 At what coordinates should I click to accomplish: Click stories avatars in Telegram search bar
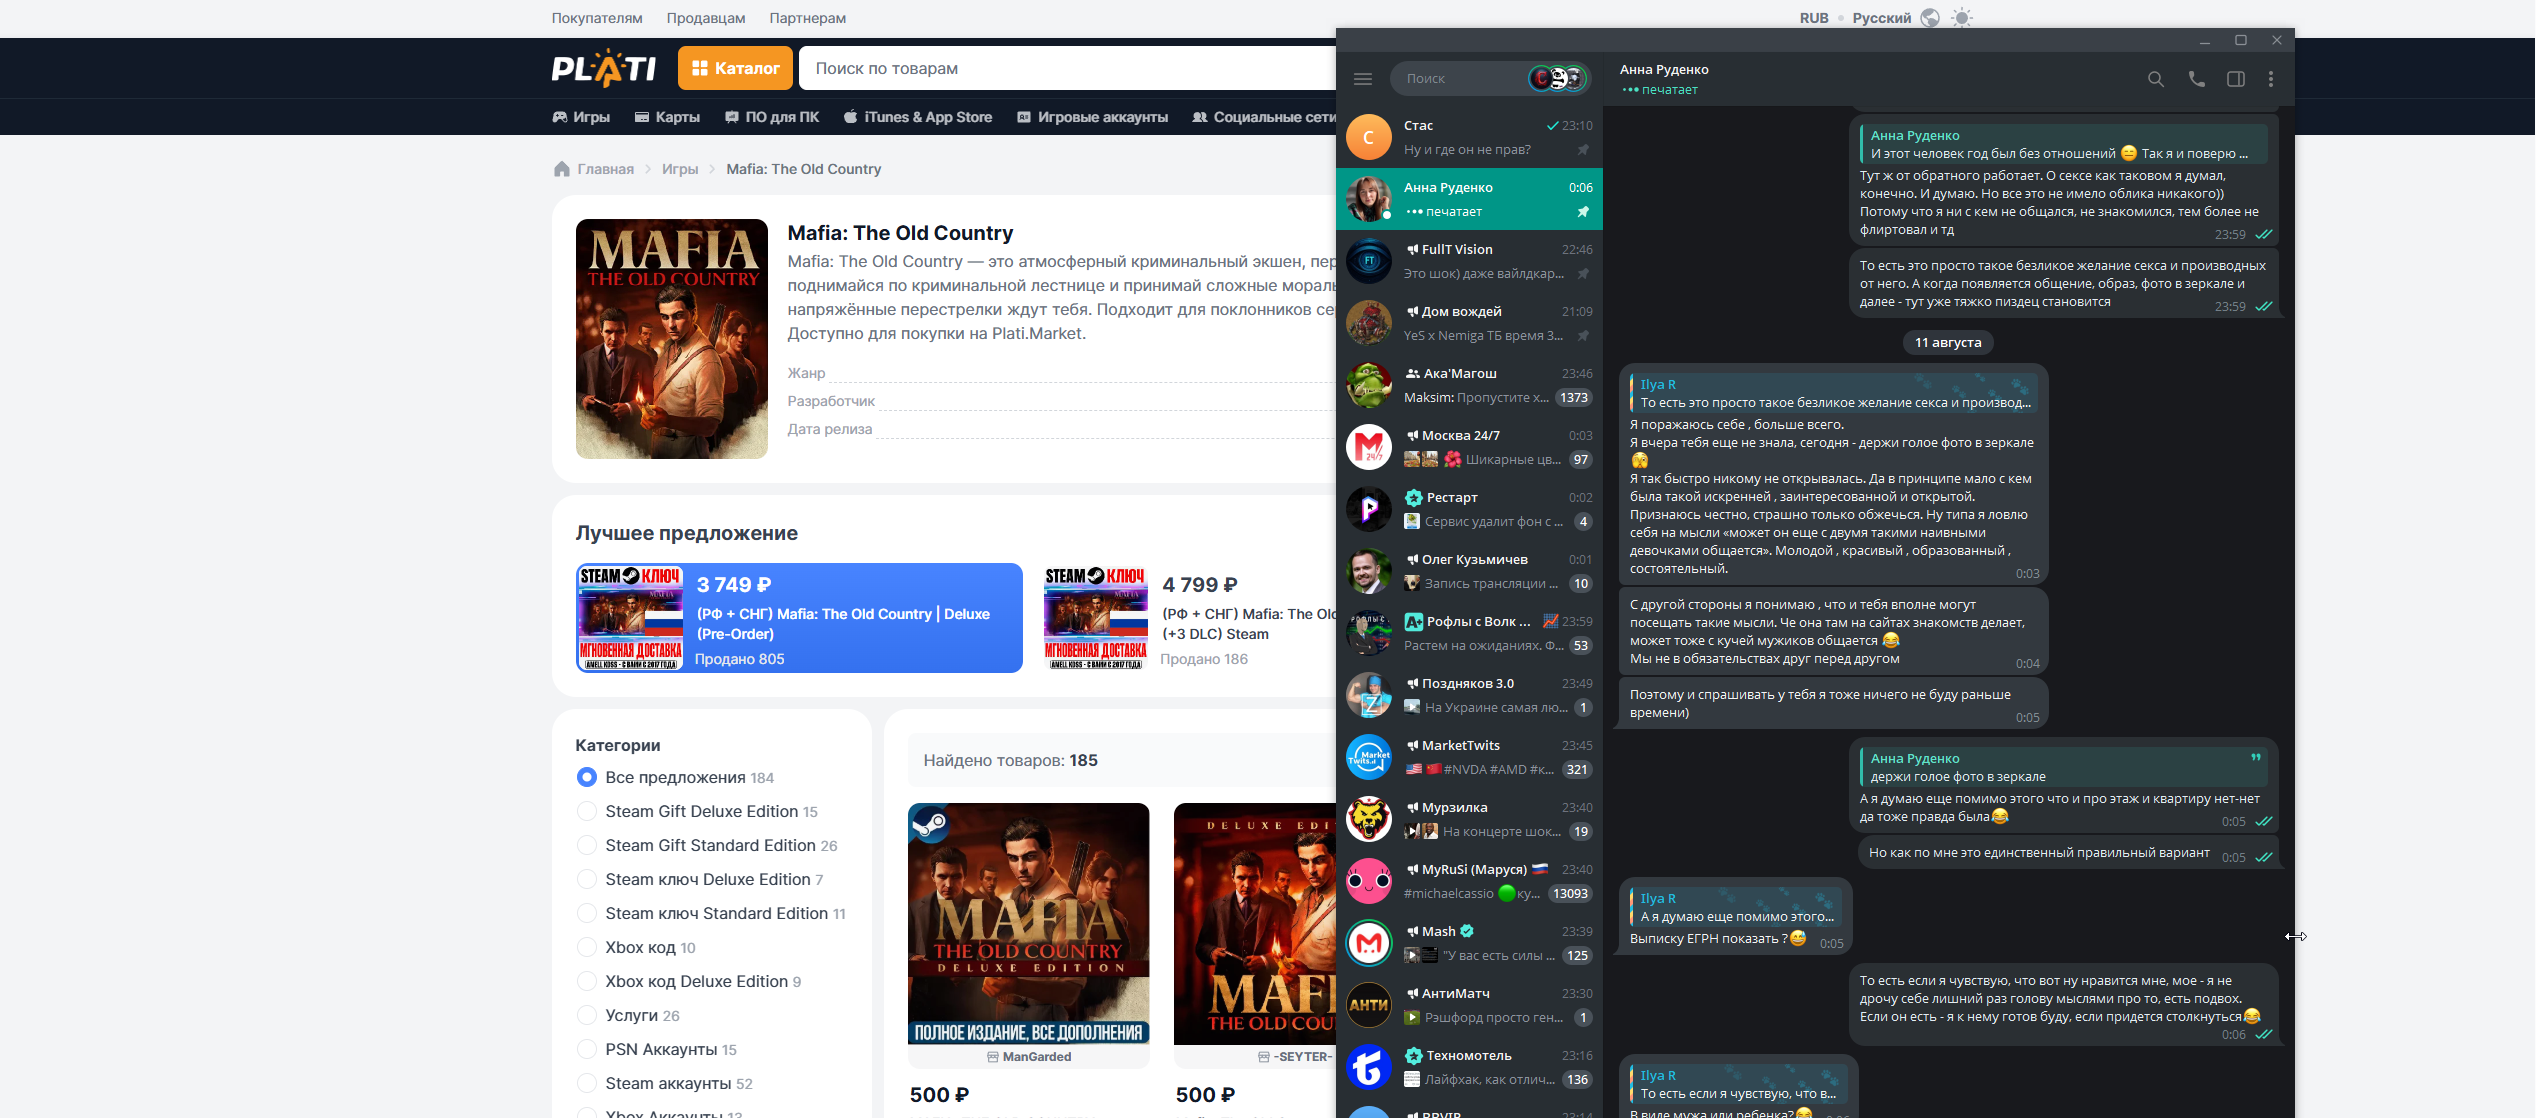click(x=1558, y=78)
